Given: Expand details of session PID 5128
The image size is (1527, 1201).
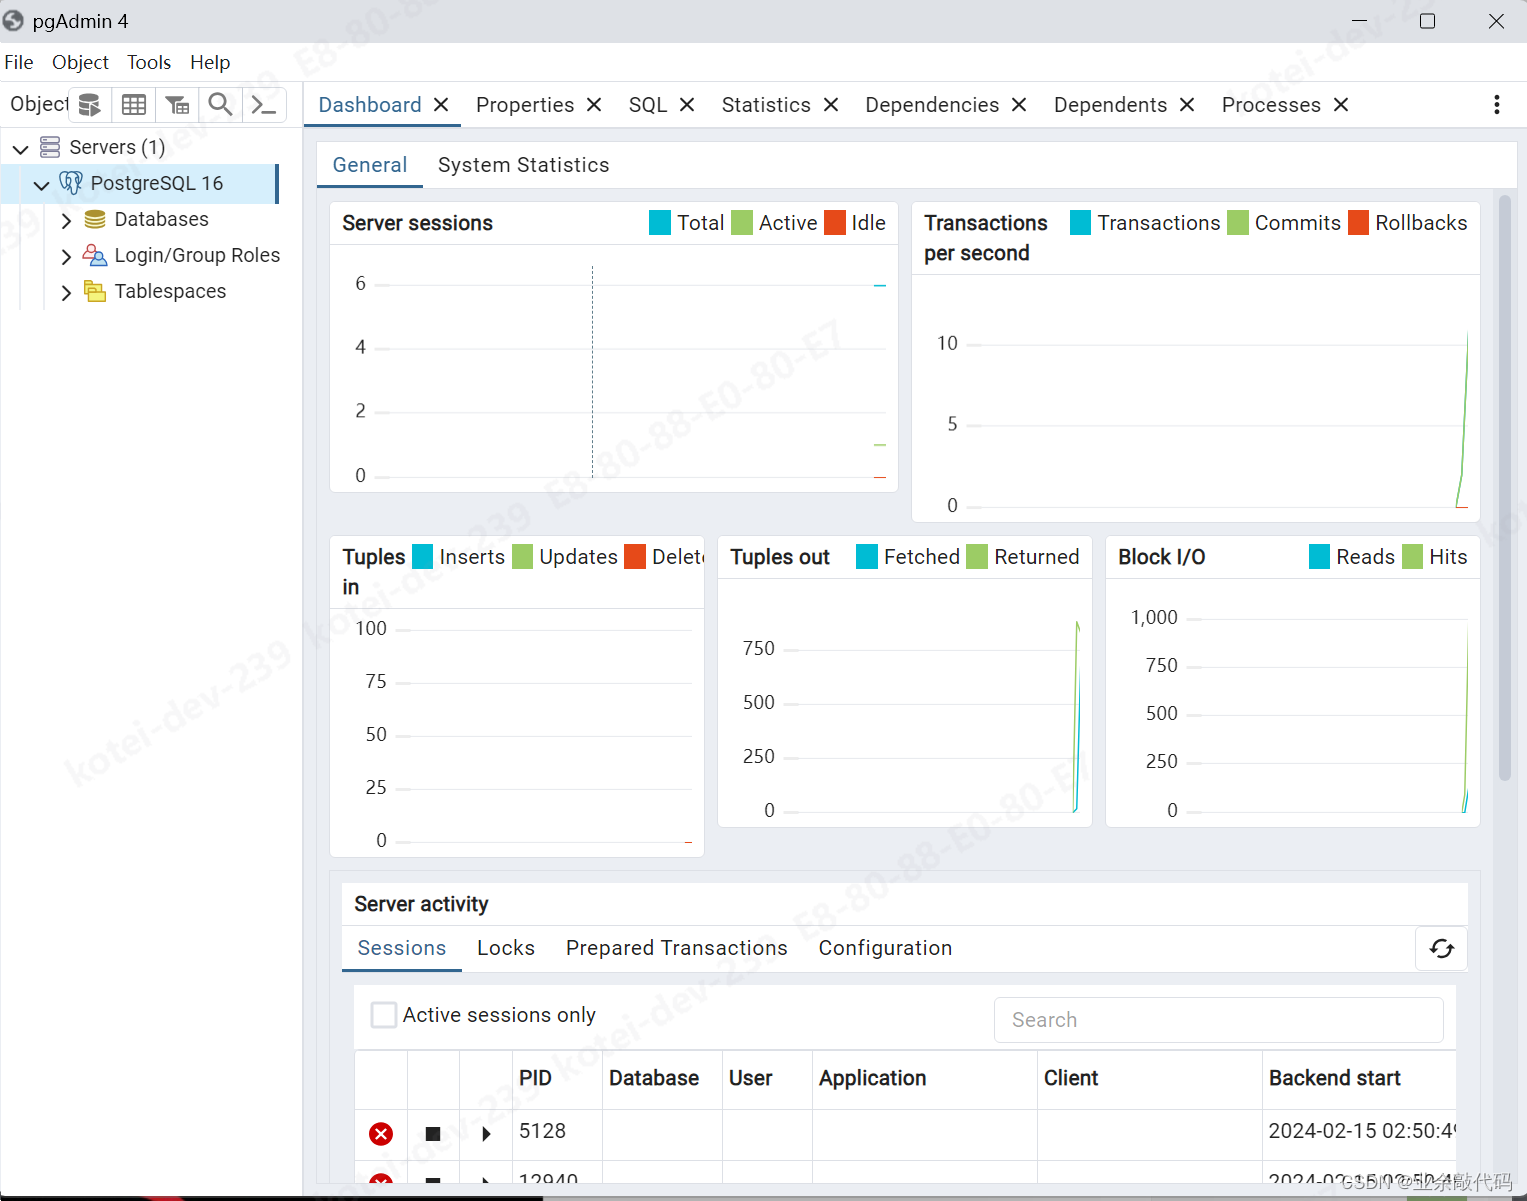Looking at the screenshot, I should click(486, 1133).
